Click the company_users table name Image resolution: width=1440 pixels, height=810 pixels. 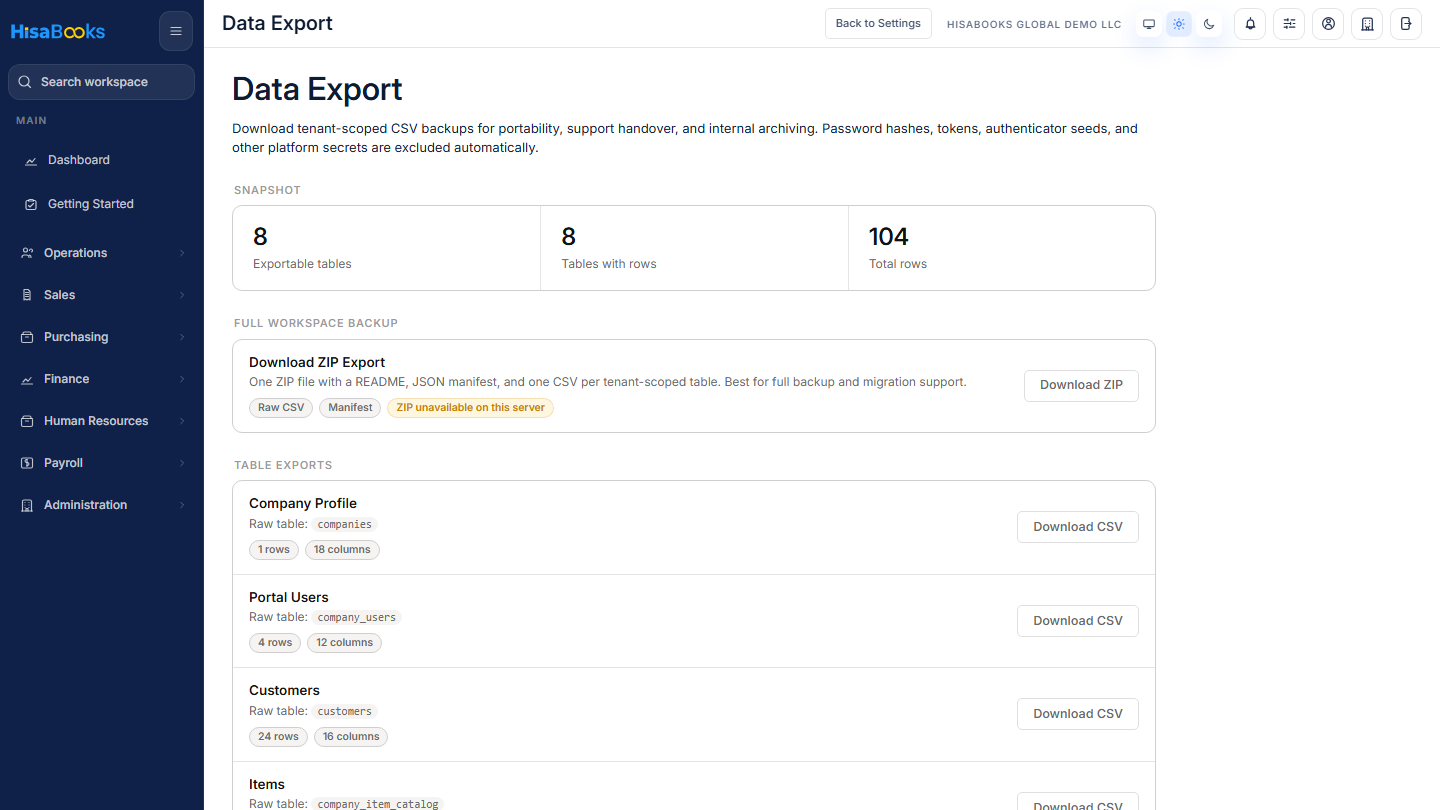[x=357, y=618]
